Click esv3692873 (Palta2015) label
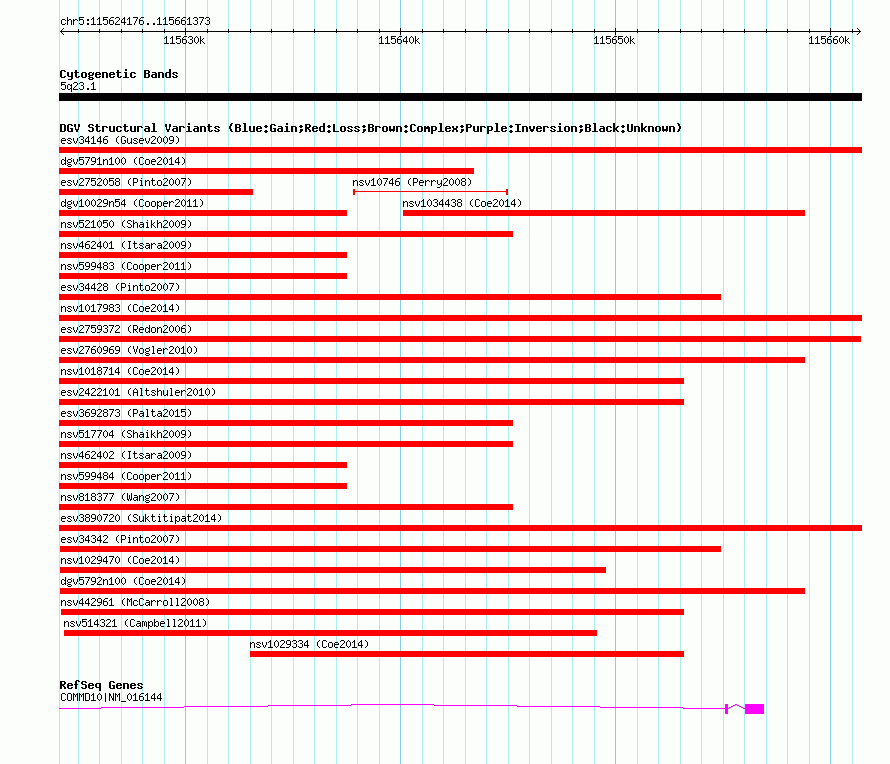 tap(126, 413)
